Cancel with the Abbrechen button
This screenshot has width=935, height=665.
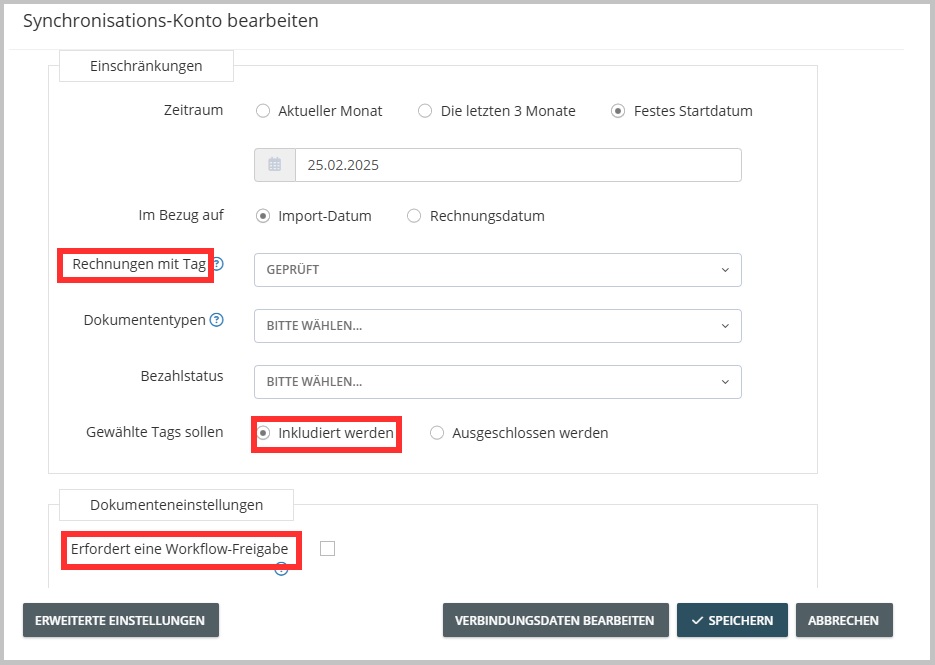(x=844, y=620)
